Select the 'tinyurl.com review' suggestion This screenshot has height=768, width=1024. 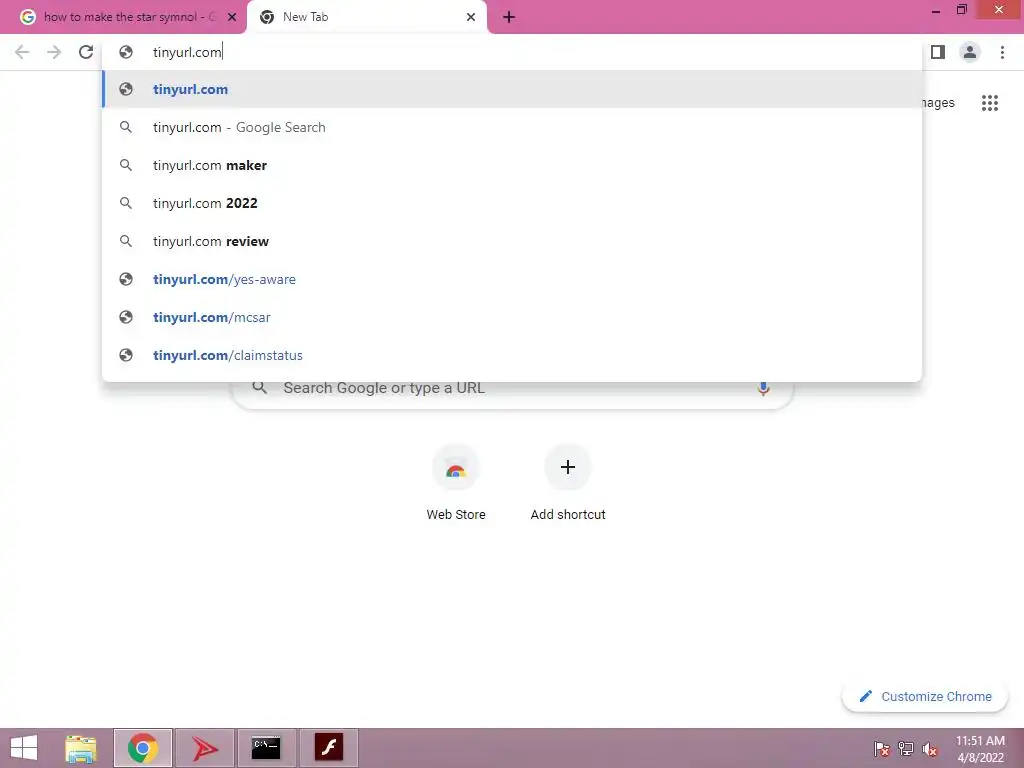512,241
